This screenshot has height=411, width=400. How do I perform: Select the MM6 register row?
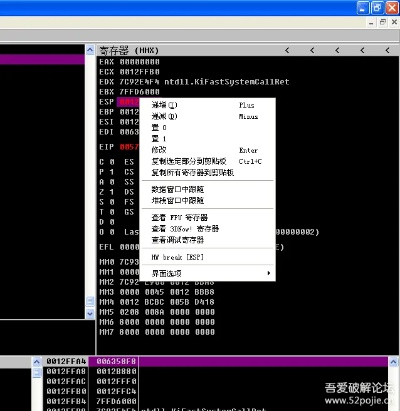pyautogui.click(x=157, y=322)
